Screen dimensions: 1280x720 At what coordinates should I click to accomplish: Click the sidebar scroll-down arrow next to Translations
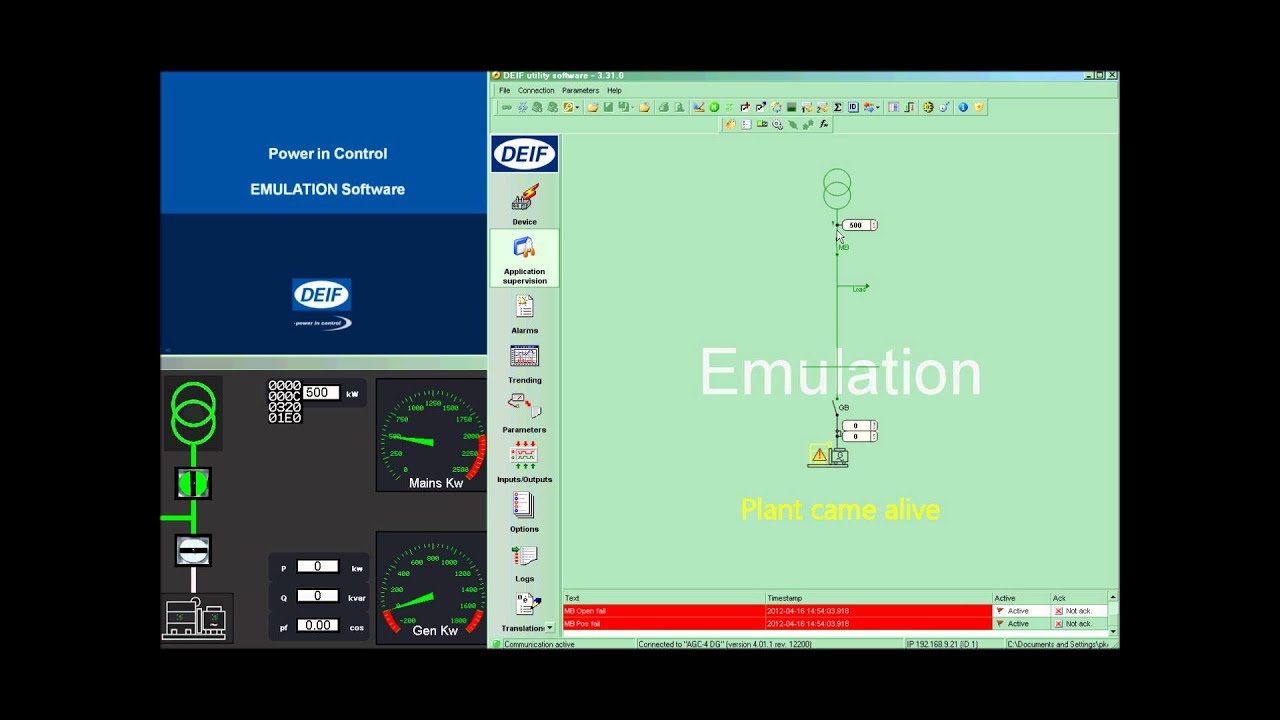[550, 628]
